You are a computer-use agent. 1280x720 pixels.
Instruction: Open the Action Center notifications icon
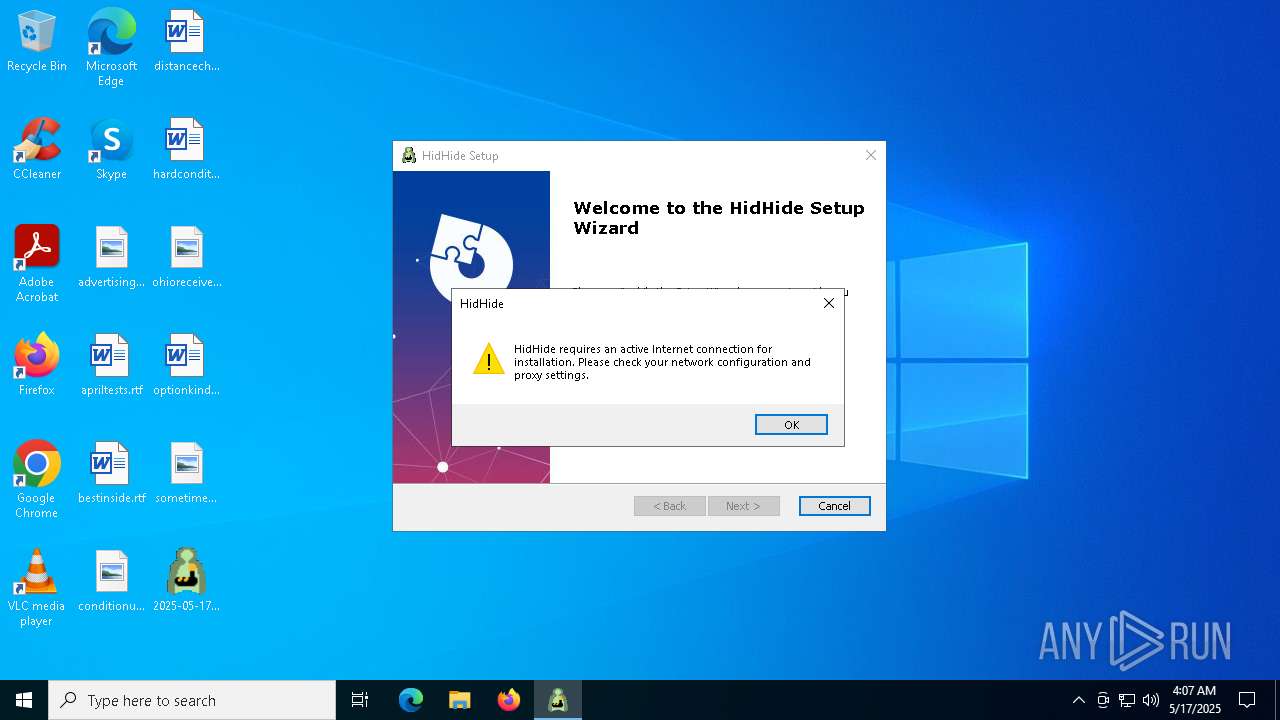click(1247, 700)
